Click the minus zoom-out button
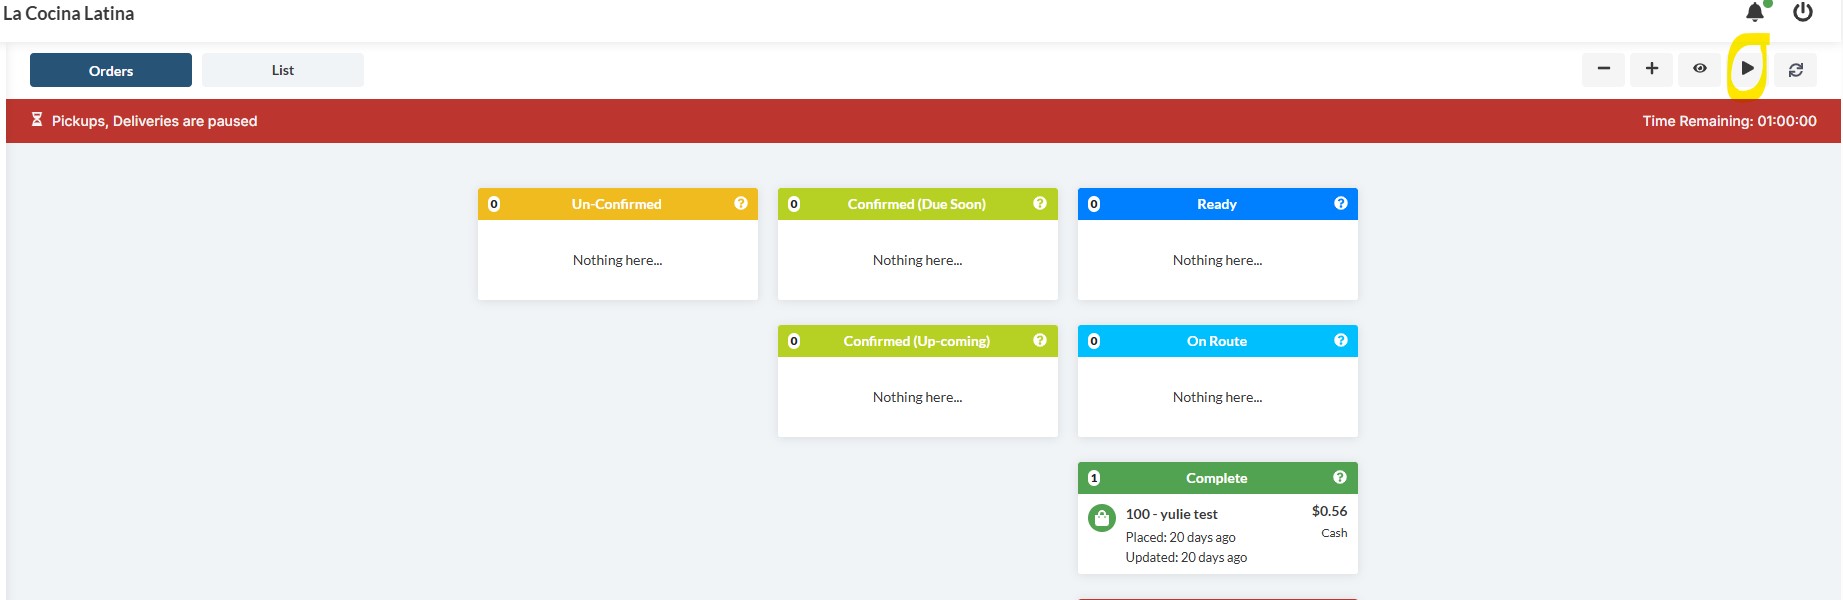Image resolution: width=1843 pixels, height=600 pixels. point(1603,69)
